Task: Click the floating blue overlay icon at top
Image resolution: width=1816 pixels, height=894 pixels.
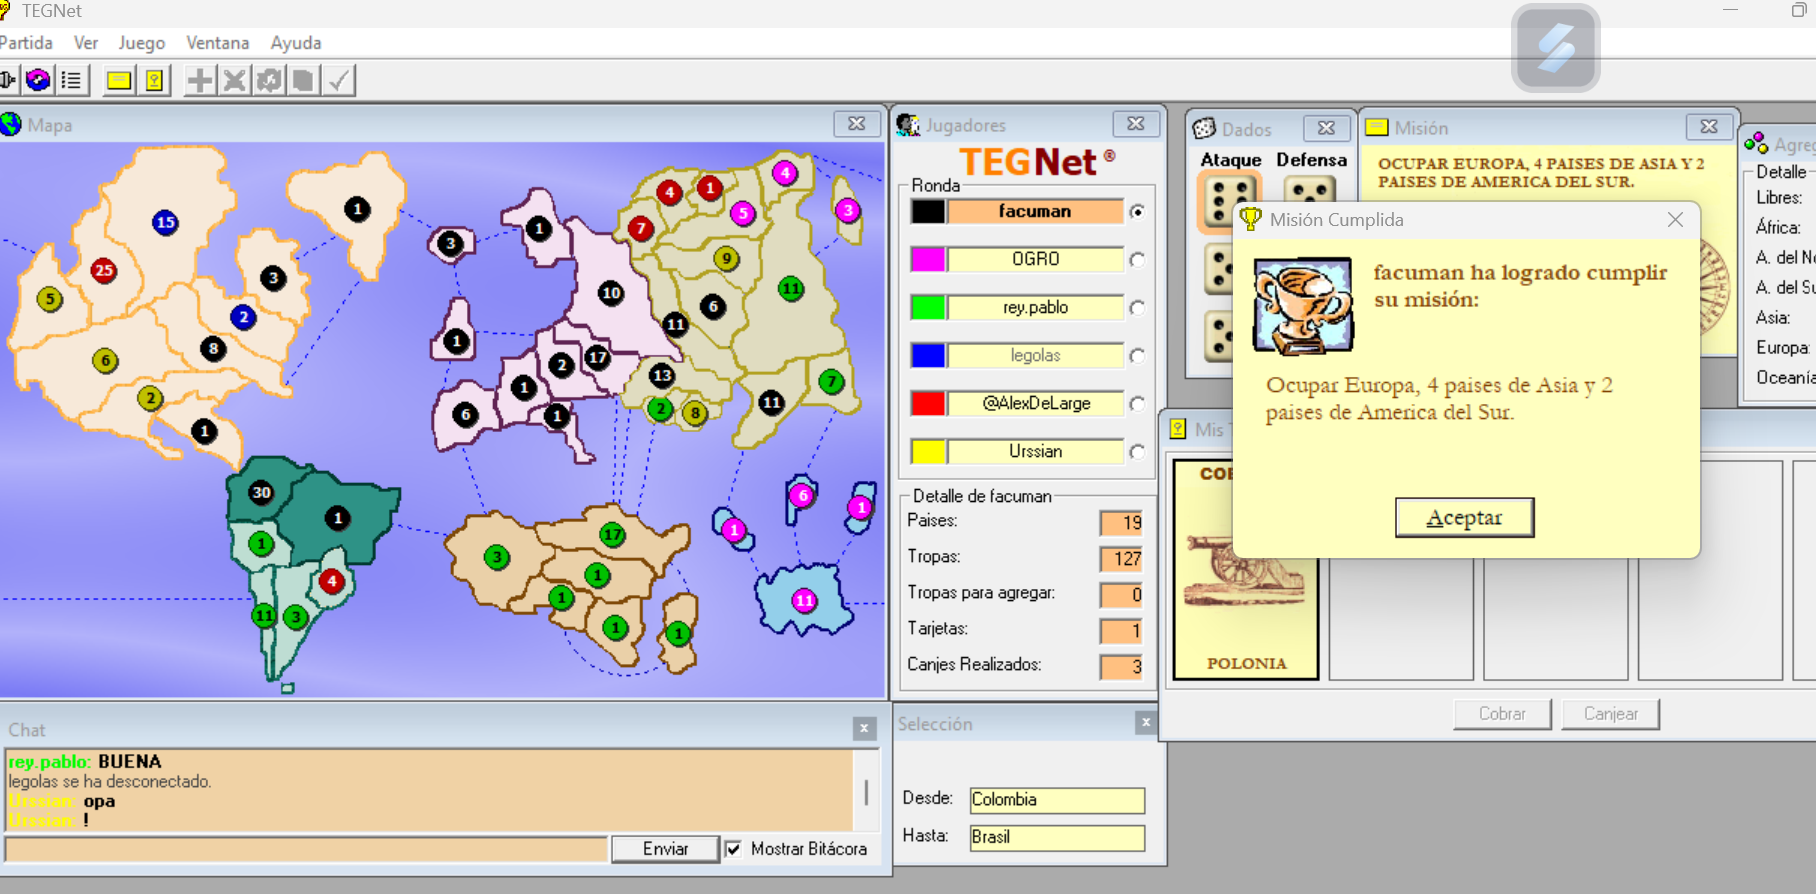Action: (x=1556, y=48)
